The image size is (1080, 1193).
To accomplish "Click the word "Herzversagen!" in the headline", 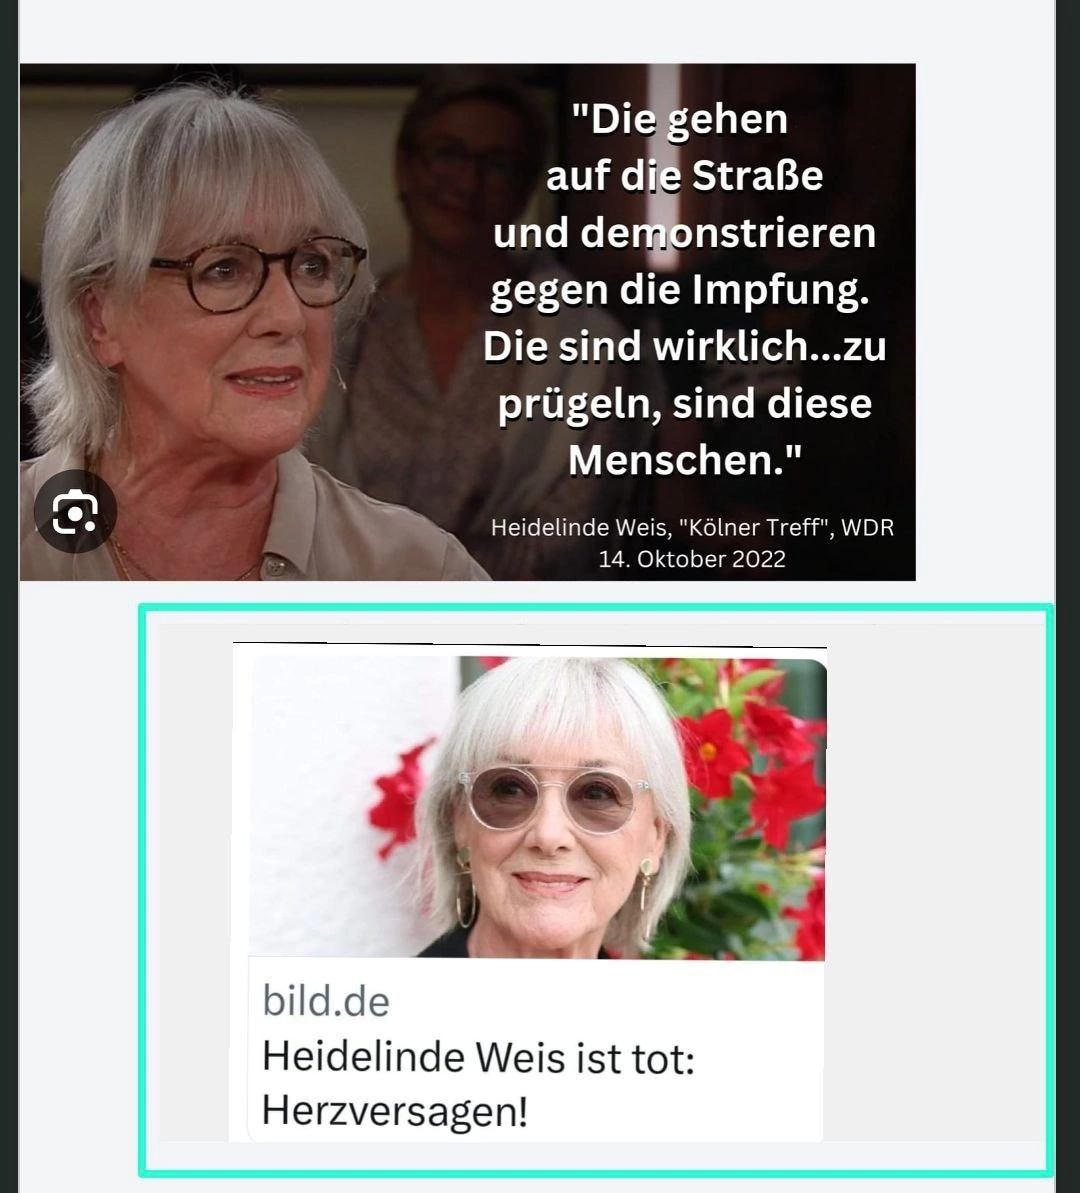I will [394, 1111].
